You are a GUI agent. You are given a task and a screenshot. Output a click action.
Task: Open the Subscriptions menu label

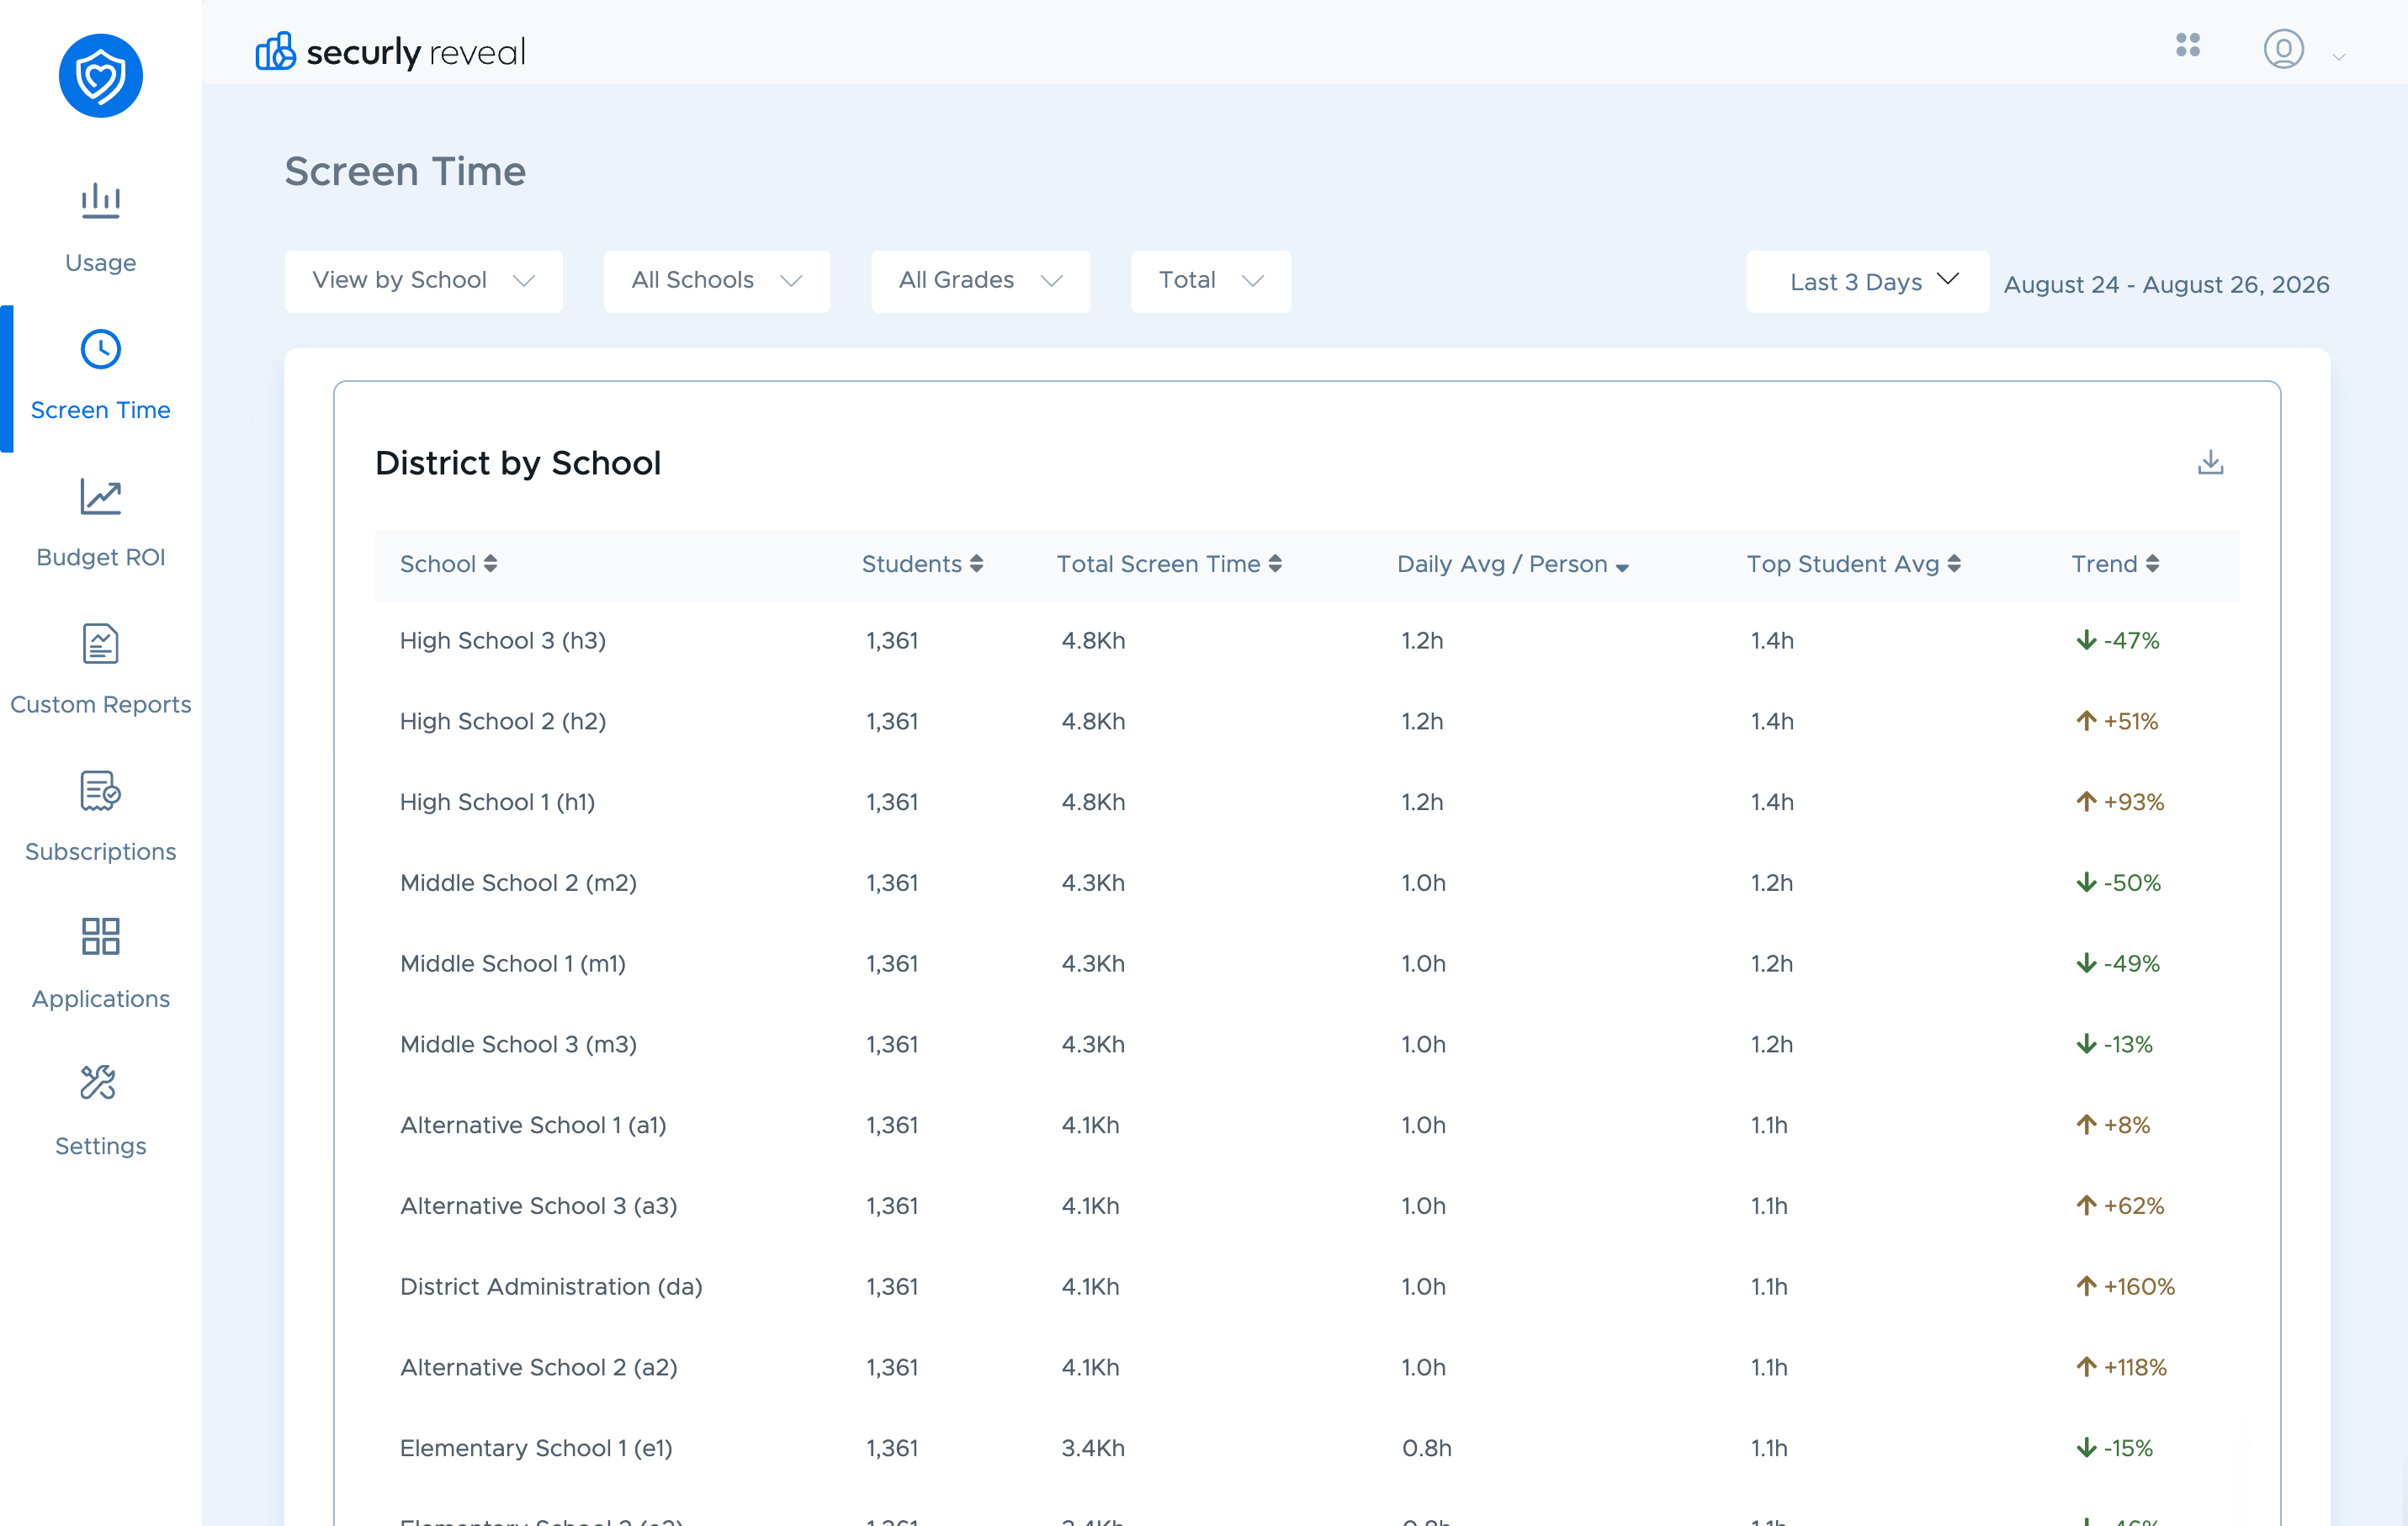[100, 851]
